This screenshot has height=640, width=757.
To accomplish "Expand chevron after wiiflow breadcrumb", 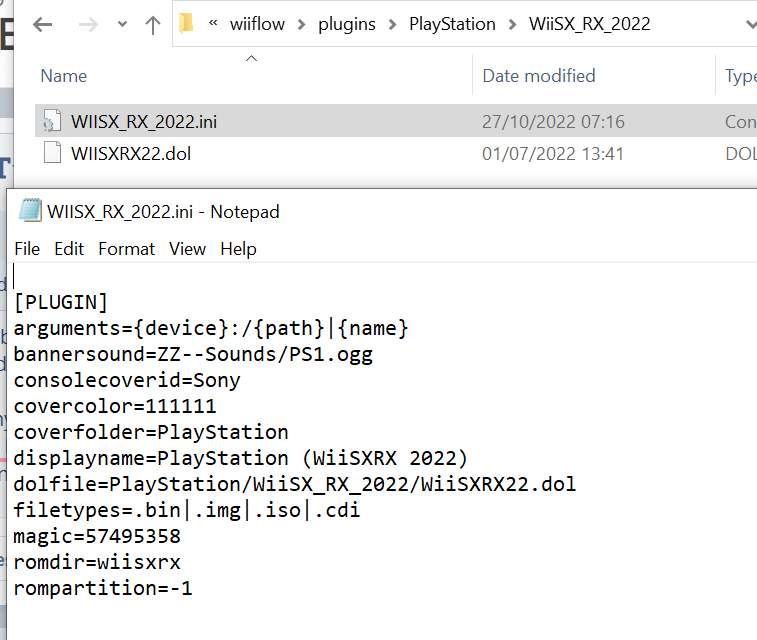I will (302, 24).
